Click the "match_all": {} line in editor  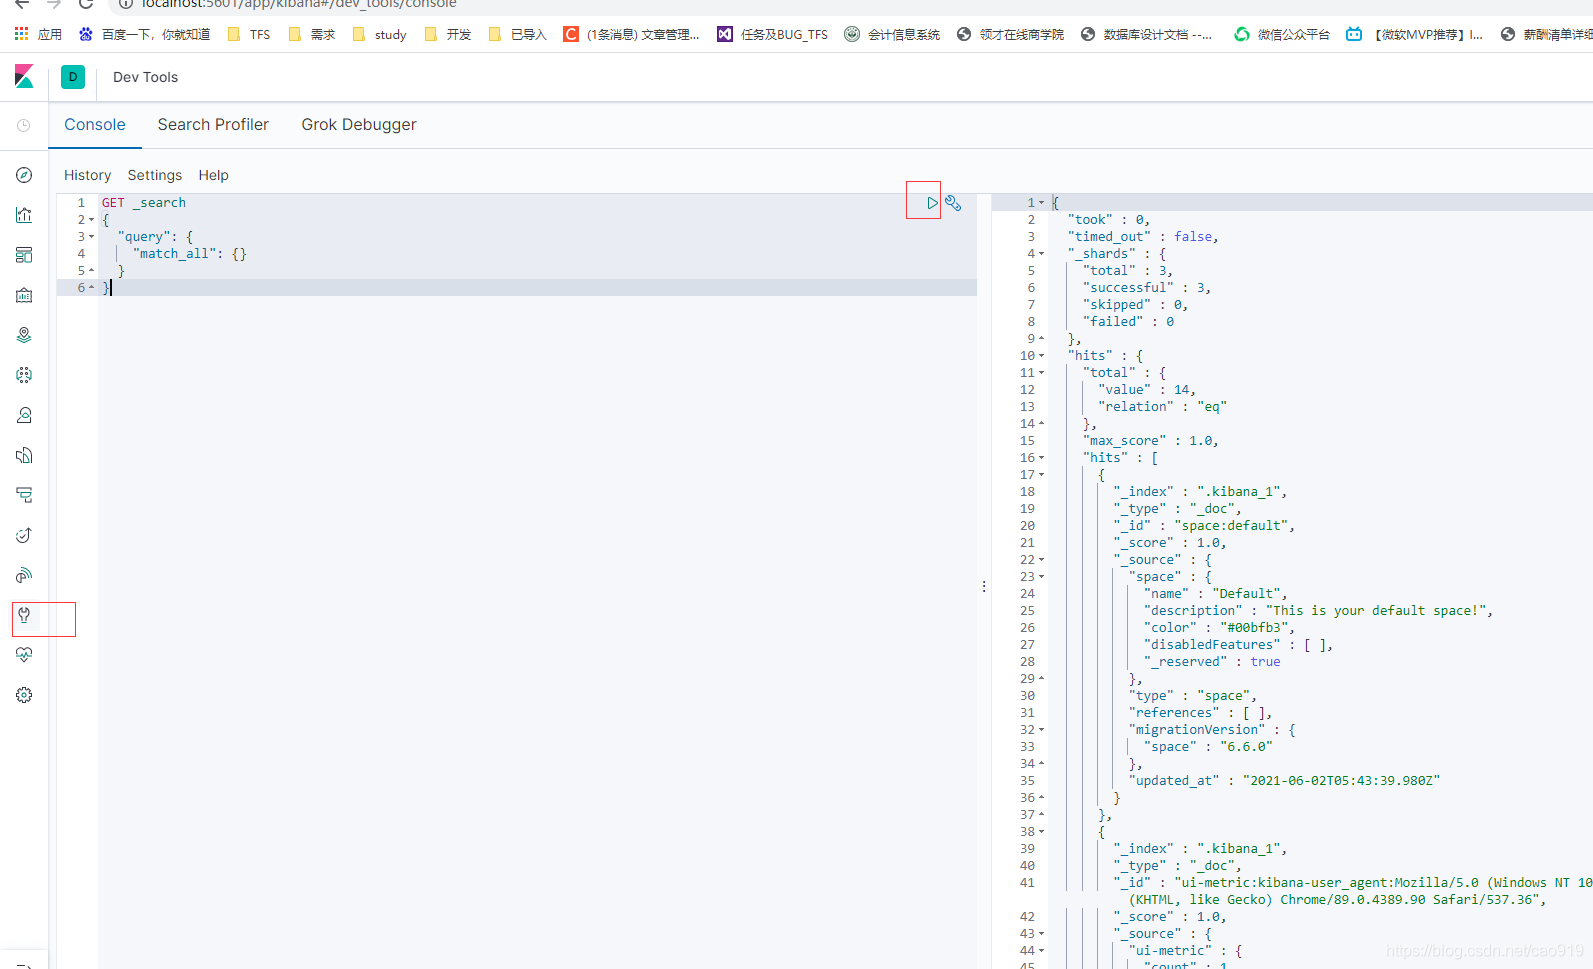click(190, 254)
